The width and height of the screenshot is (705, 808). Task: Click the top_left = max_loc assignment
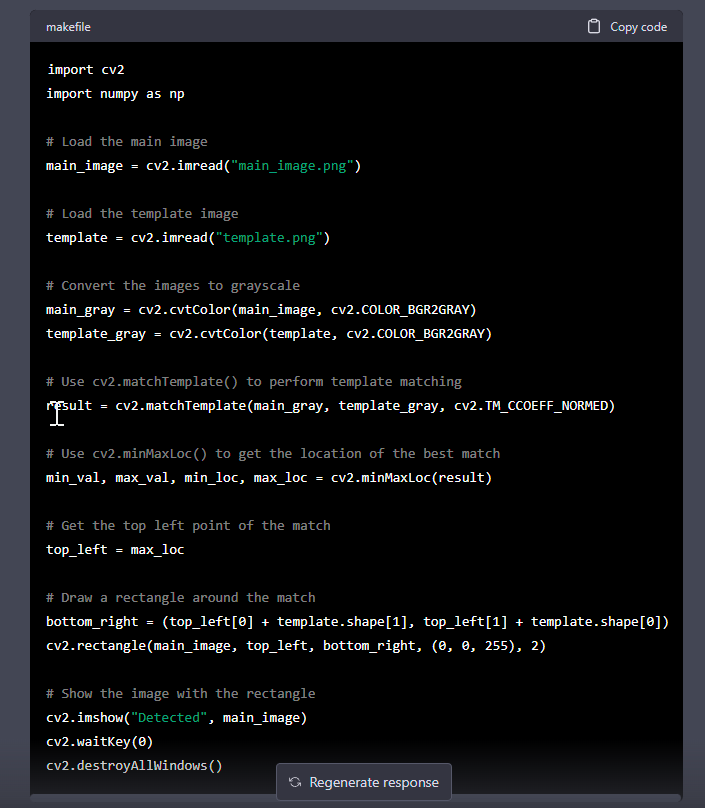tap(117, 549)
